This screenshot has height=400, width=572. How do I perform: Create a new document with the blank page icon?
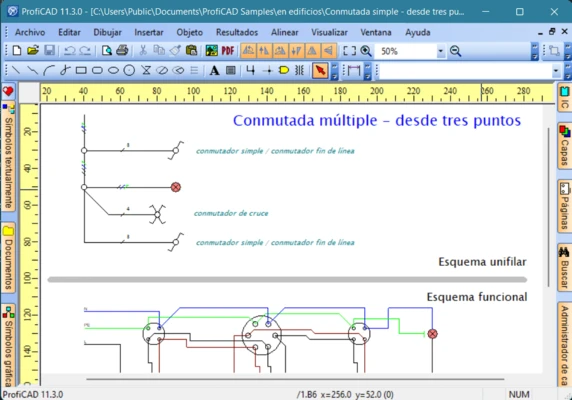(x=17, y=51)
